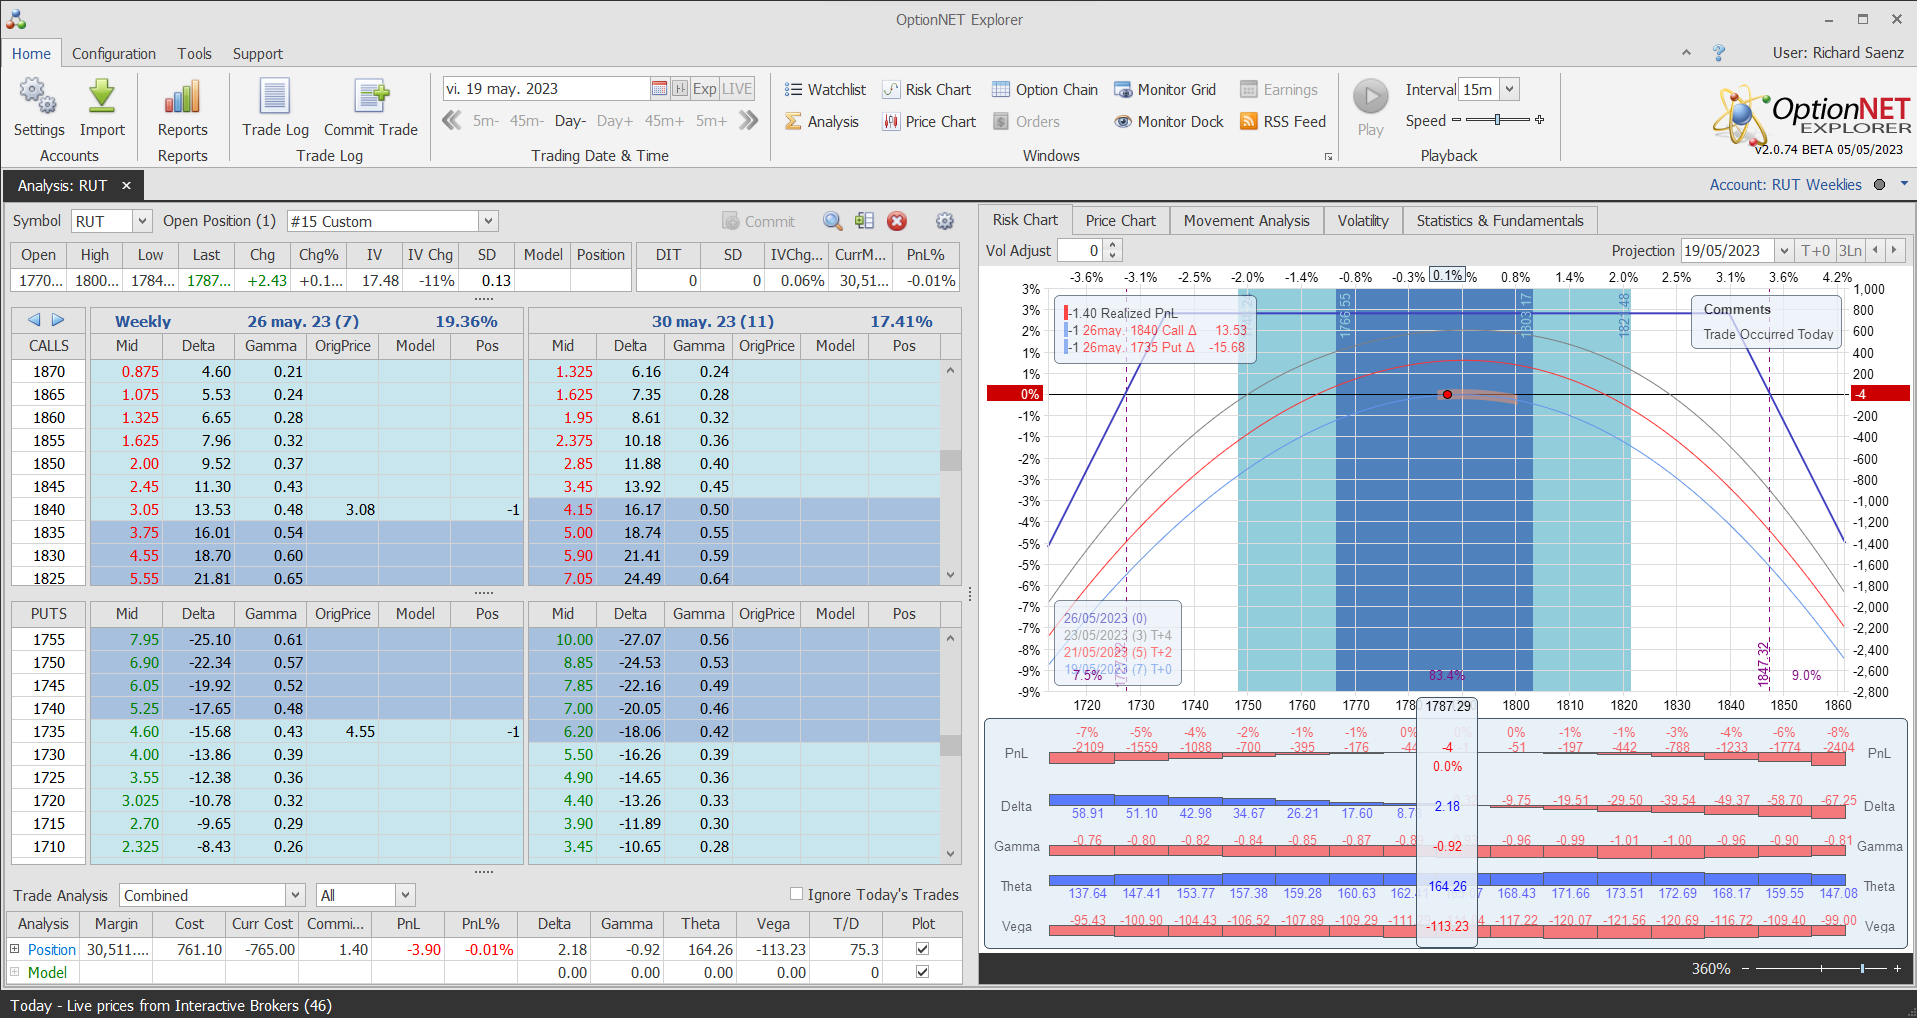Open analysis settings gear icon
This screenshot has width=1917, height=1018.
point(944,221)
